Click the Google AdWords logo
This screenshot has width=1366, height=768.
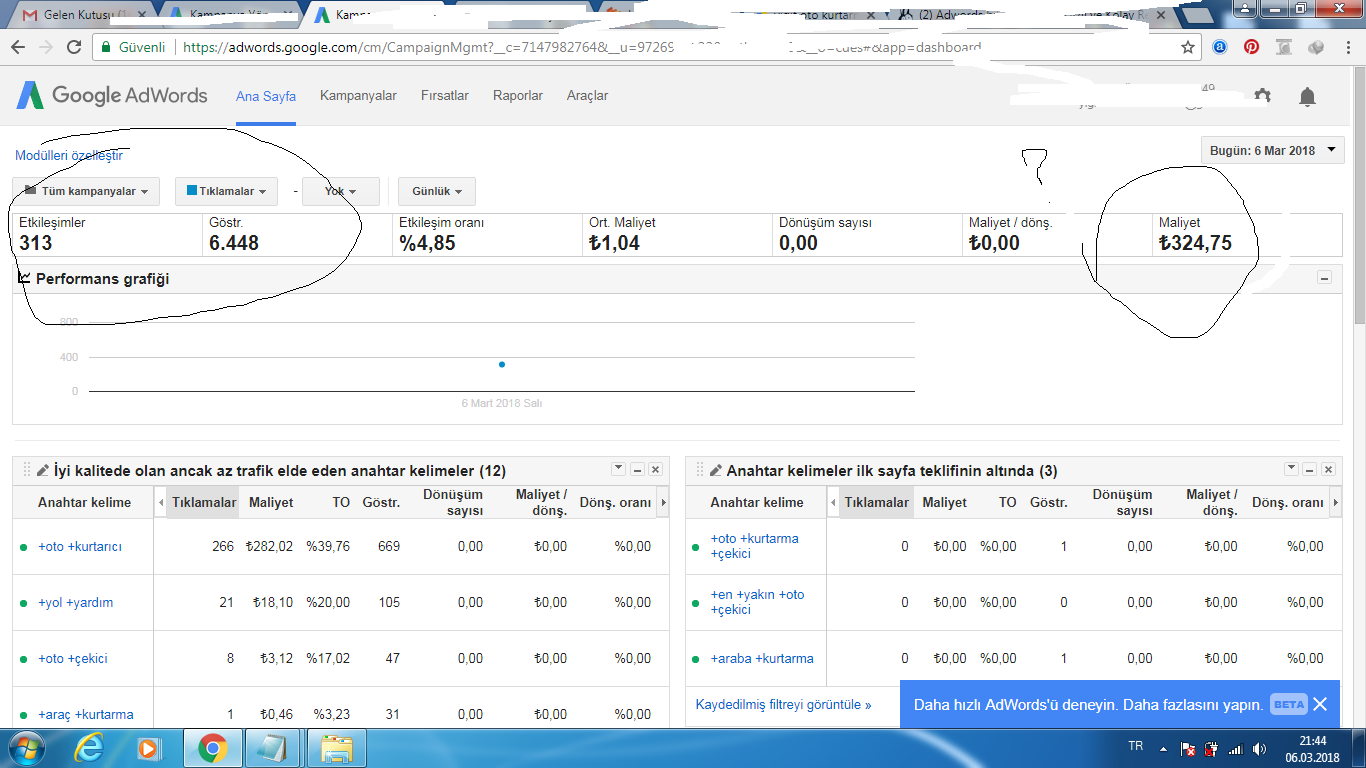[112, 95]
